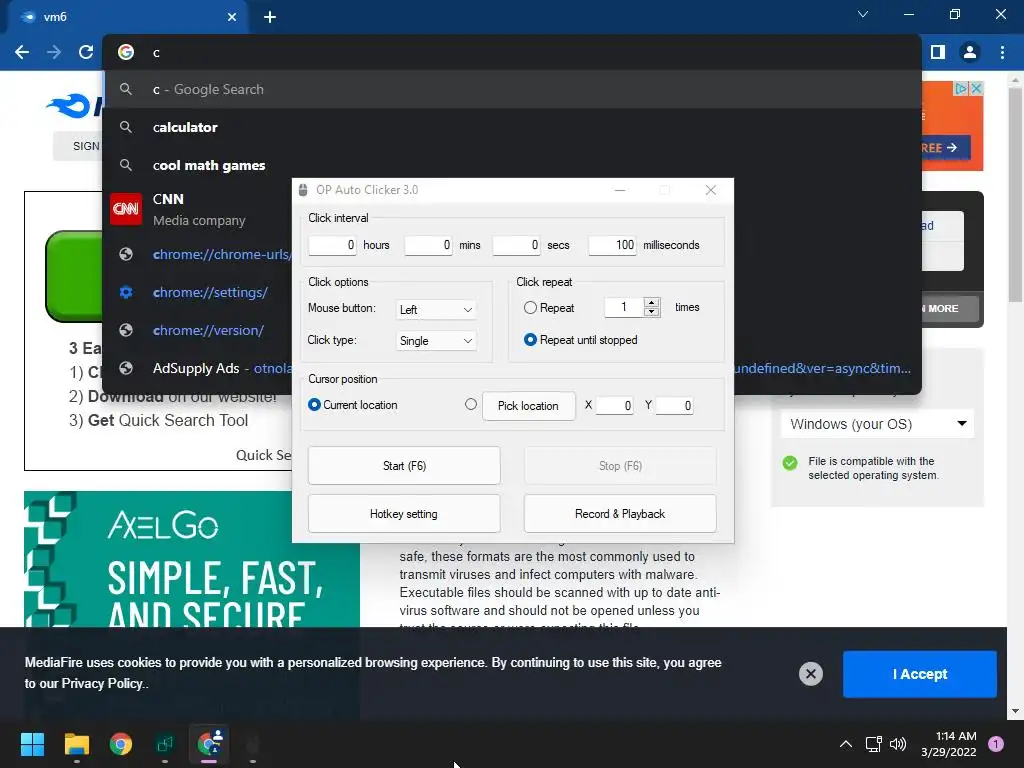
Task: Click the green file-compatible checkmark icon
Action: click(x=790, y=463)
